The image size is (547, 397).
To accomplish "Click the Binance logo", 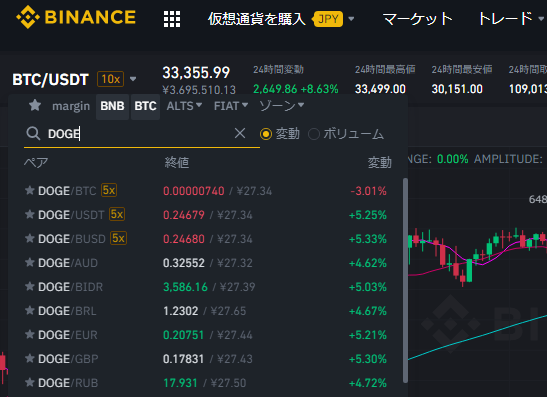I will 76,17.
